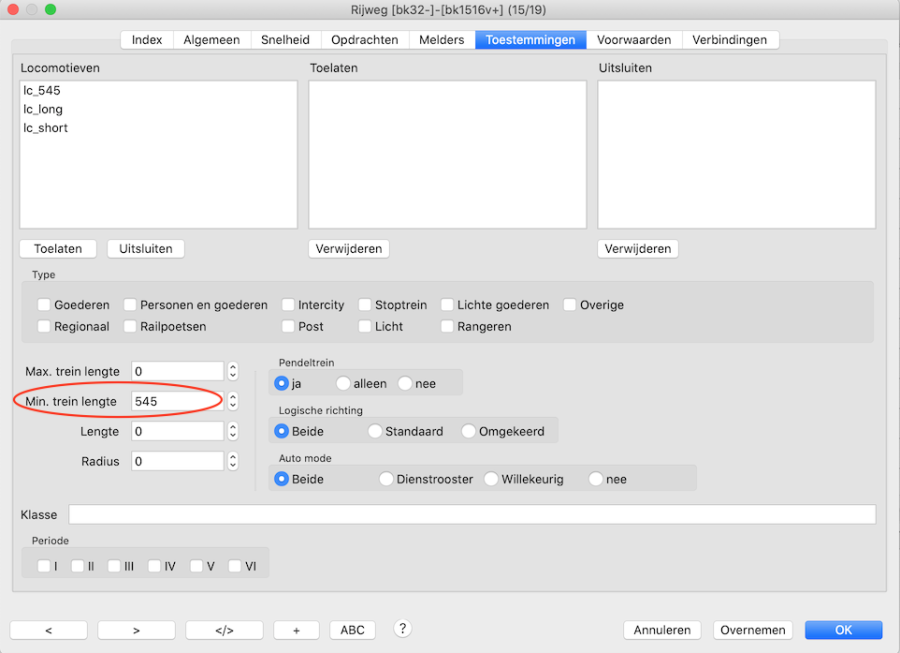
Task: Click the '+' add button
Action: (297, 630)
